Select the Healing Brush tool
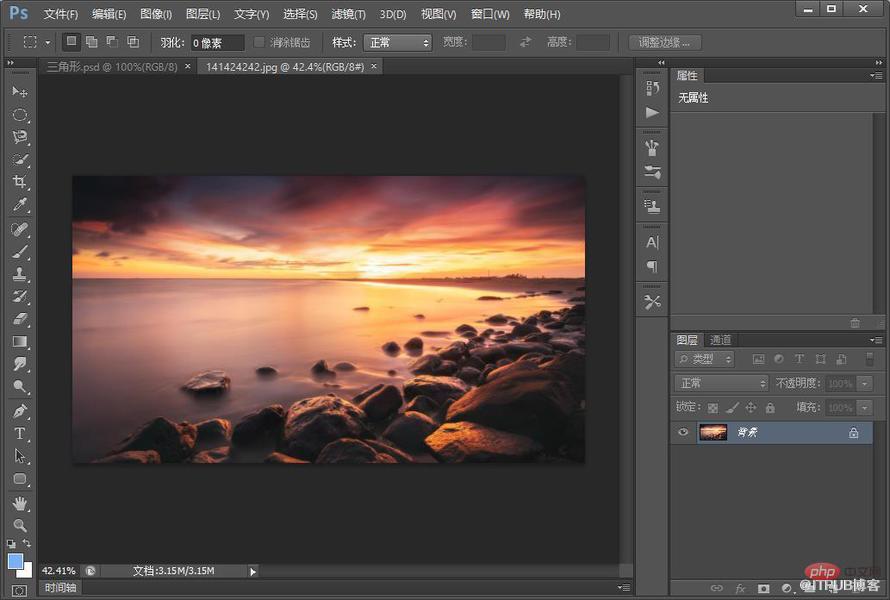 coord(20,229)
